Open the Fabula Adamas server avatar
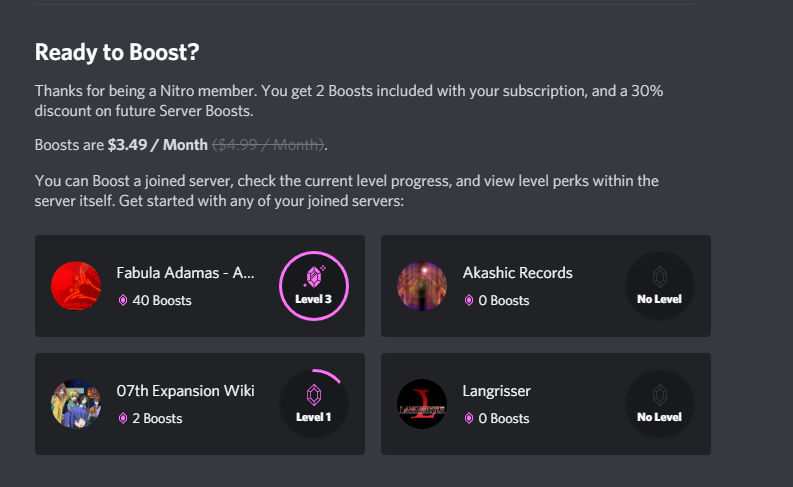 pyautogui.click(x=76, y=286)
